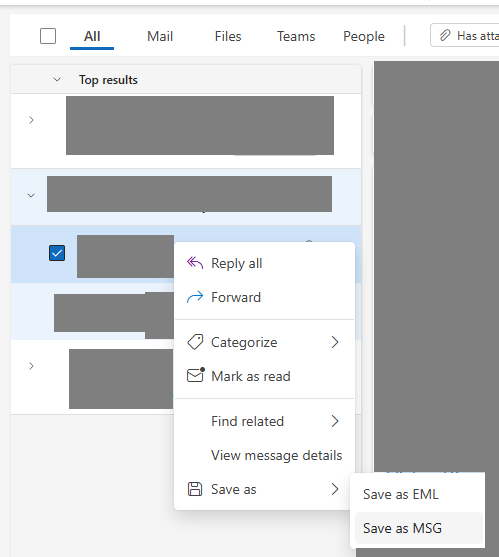Click the Mark as read envelope icon
This screenshot has width=499, height=557.
click(196, 375)
